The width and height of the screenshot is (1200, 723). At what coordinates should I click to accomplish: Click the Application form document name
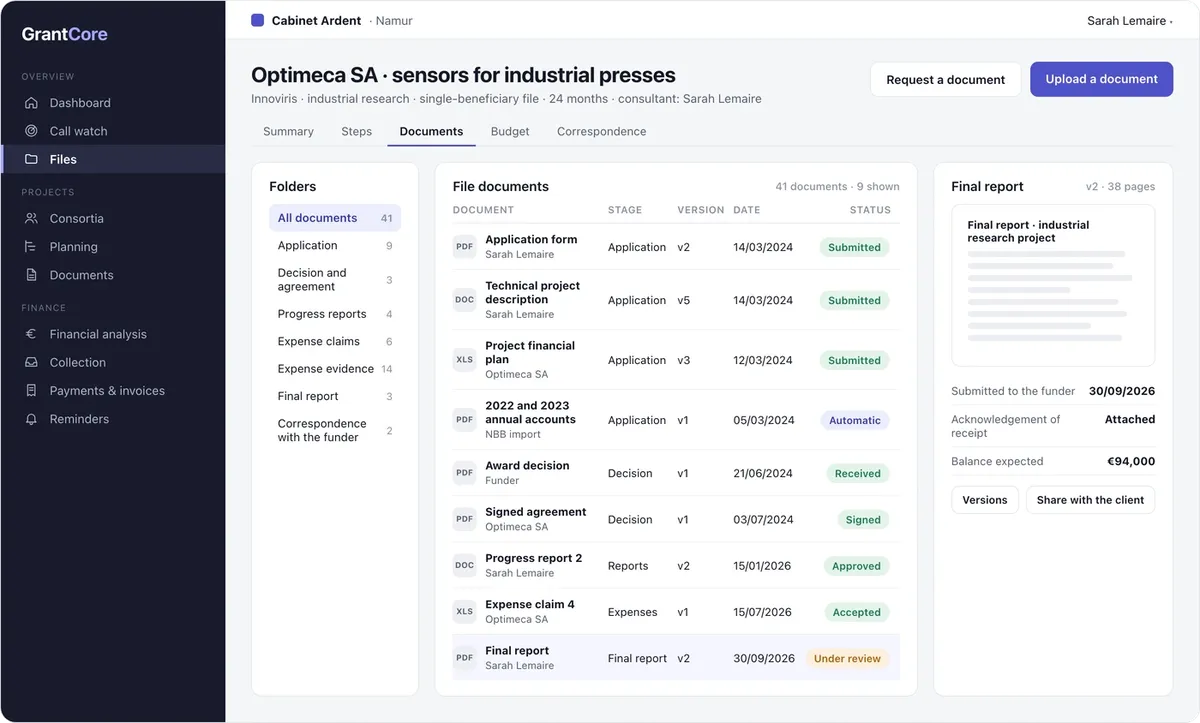[x=531, y=240]
